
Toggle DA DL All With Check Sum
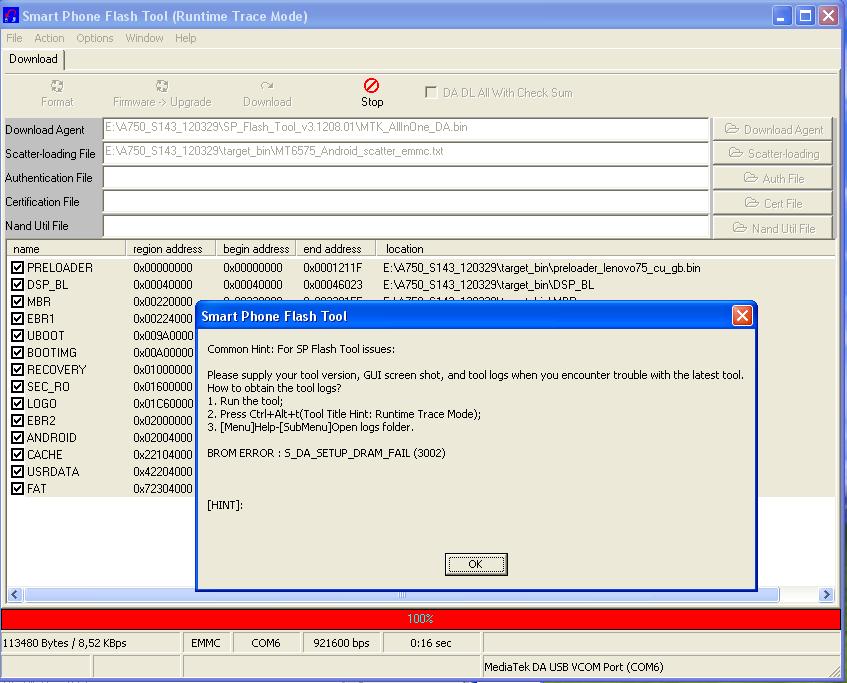431,92
